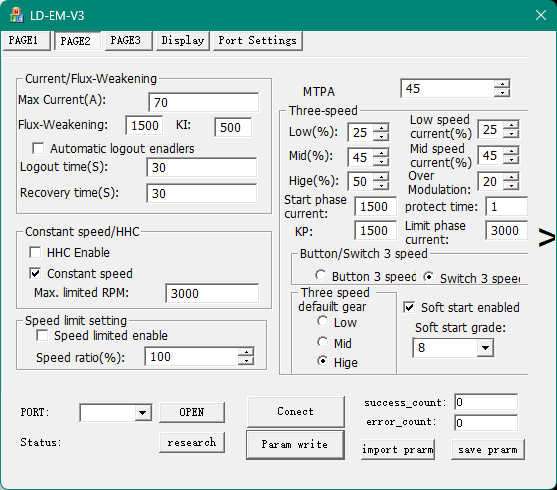The width and height of the screenshot is (557, 490).
Task: Click the Conect button
Action: tap(295, 411)
